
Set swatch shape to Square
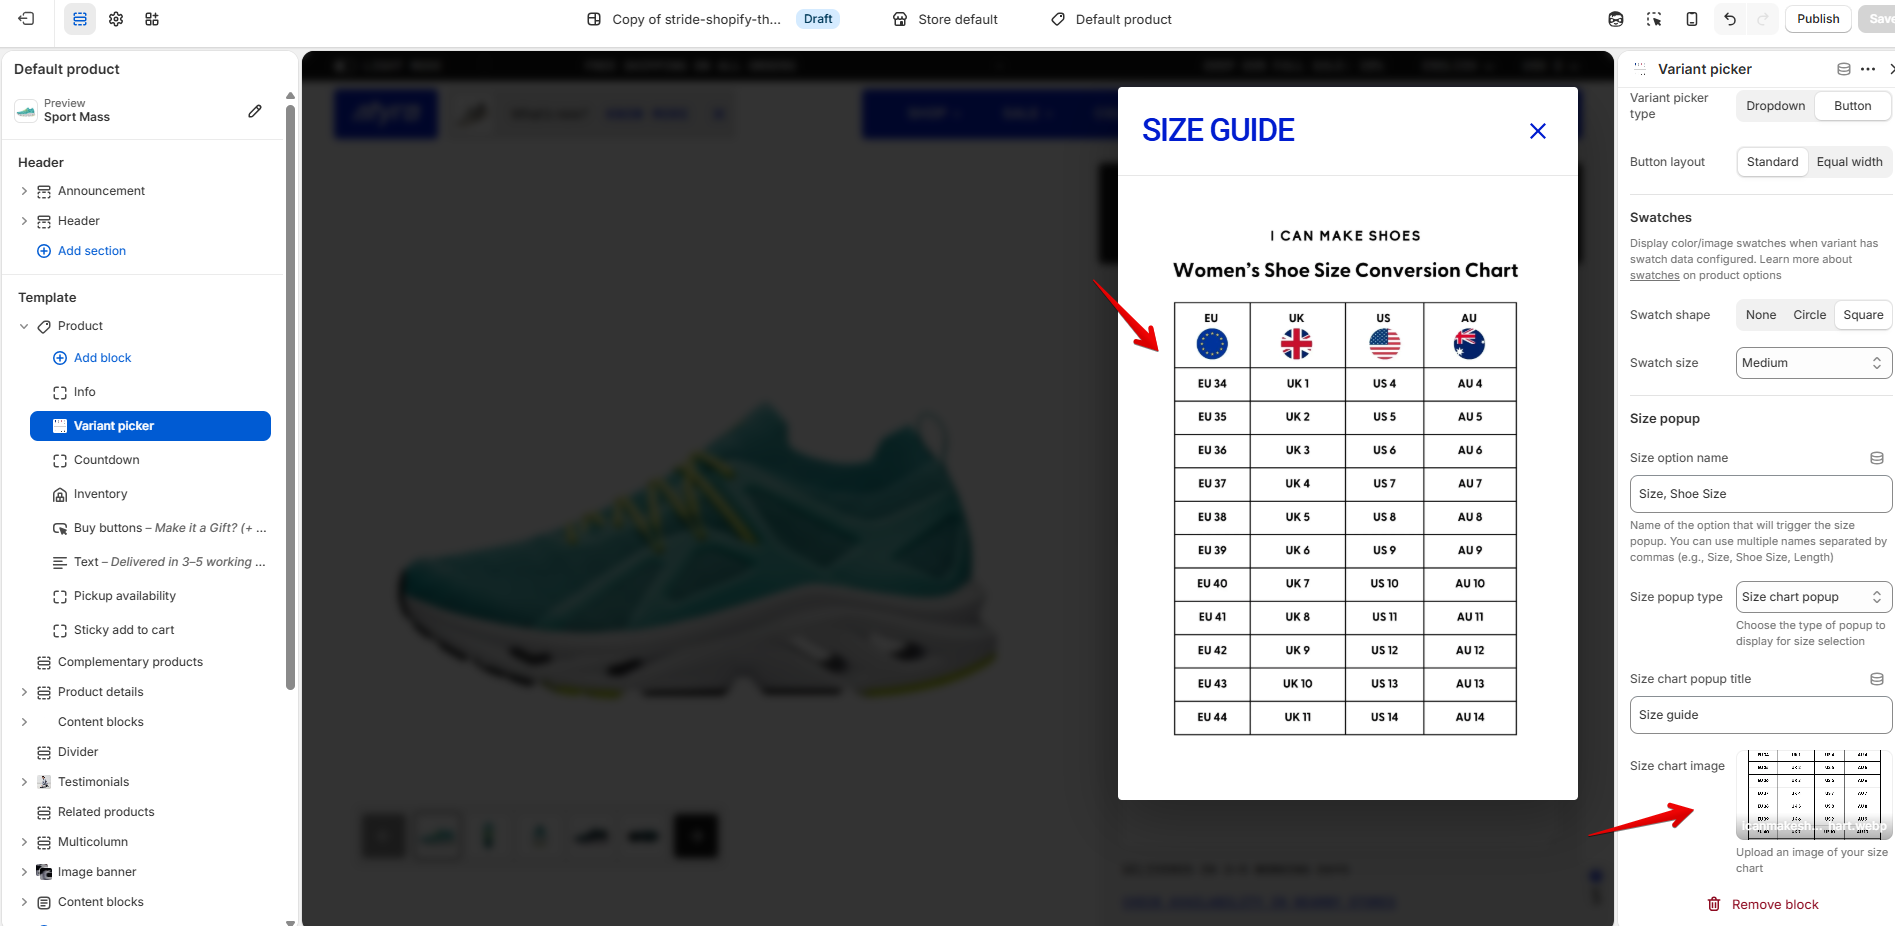tap(1863, 315)
